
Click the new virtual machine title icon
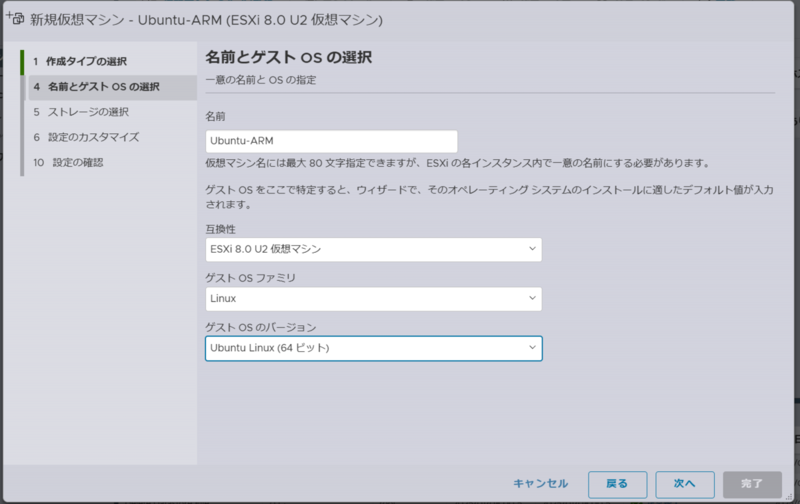(x=14, y=18)
